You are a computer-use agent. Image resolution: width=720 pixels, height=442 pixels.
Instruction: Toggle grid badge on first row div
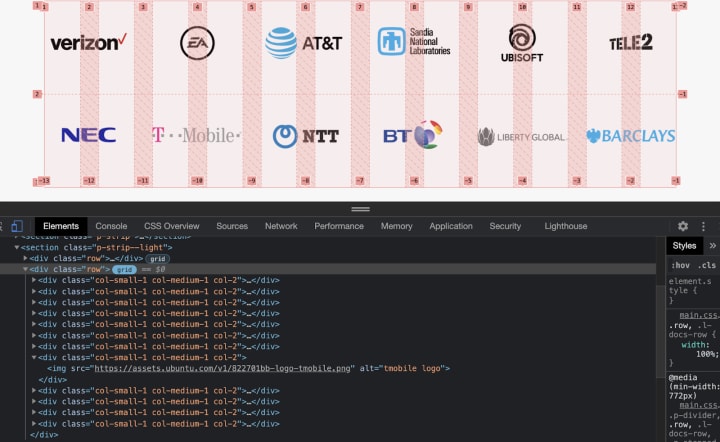click(x=158, y=258)
